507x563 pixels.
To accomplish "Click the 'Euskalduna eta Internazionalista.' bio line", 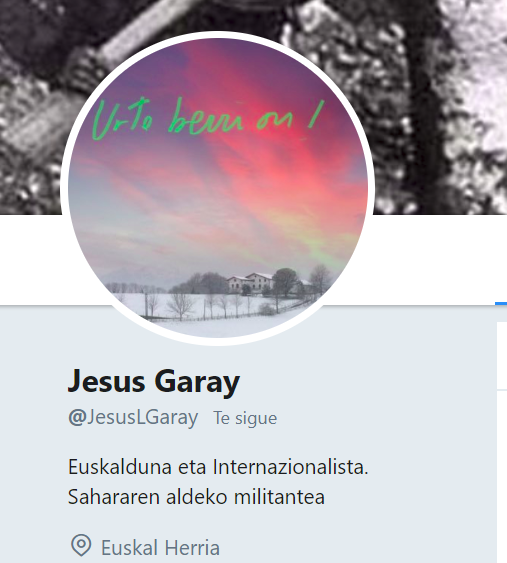I will [218, 467].
